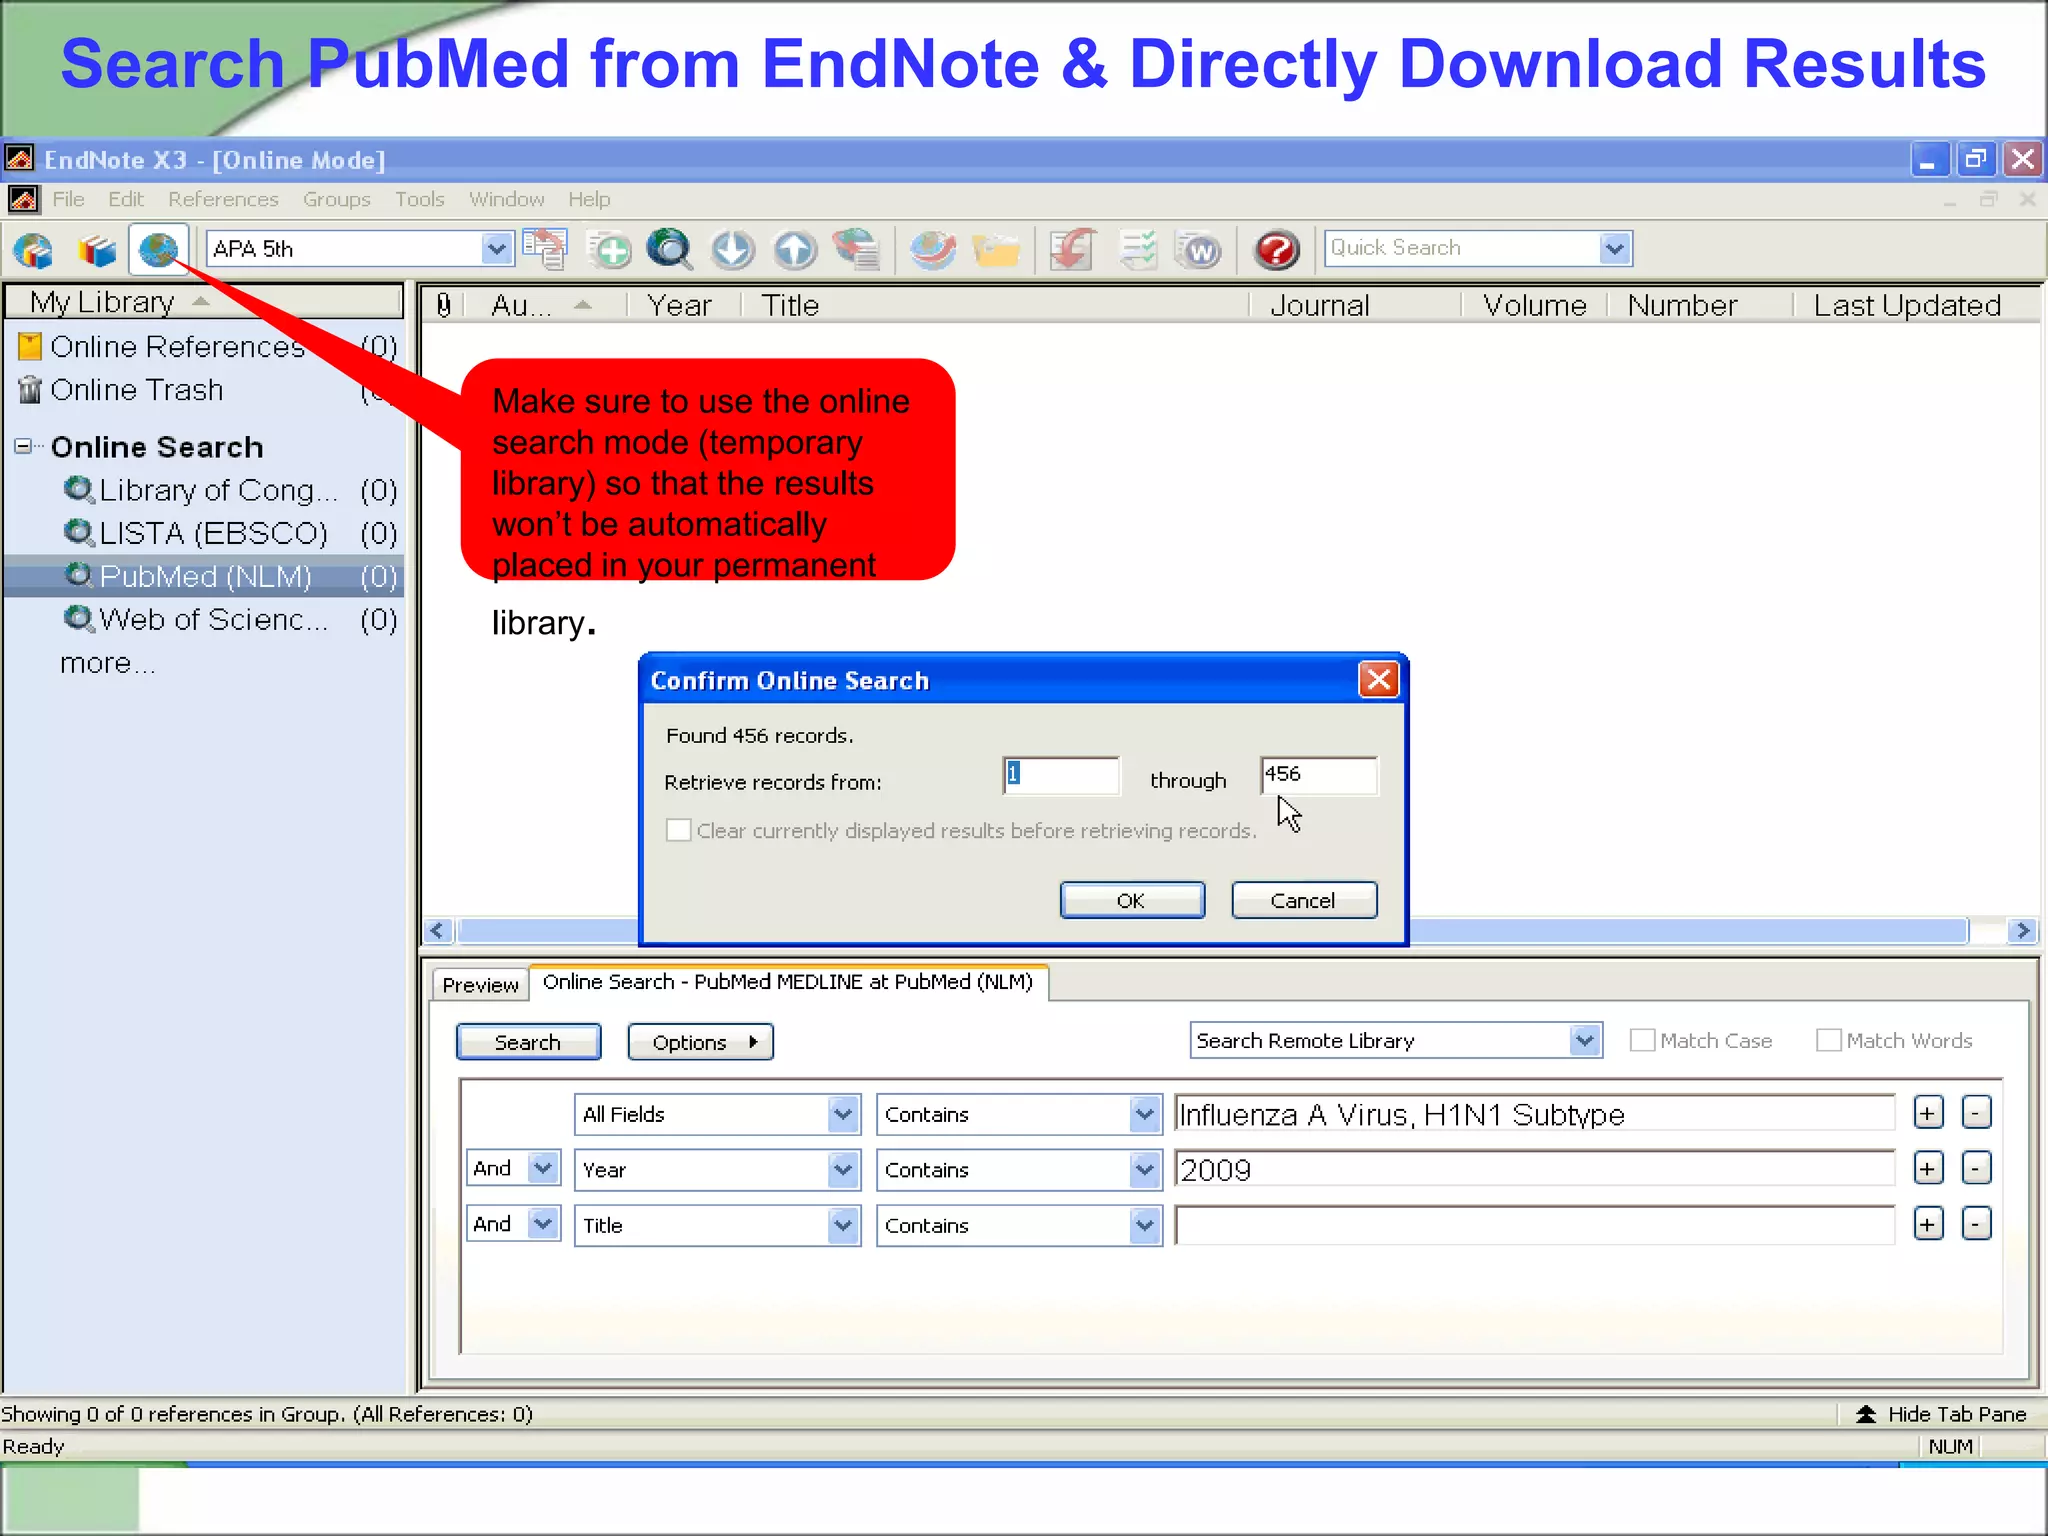The image size is (2048, 1536).
Task: Click the Copy to Local Library icon
Action: tap(546, 250)
